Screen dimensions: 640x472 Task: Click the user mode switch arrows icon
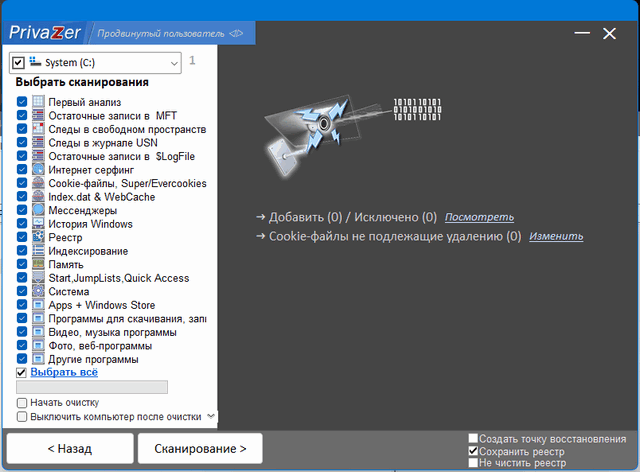click(236, 33)
